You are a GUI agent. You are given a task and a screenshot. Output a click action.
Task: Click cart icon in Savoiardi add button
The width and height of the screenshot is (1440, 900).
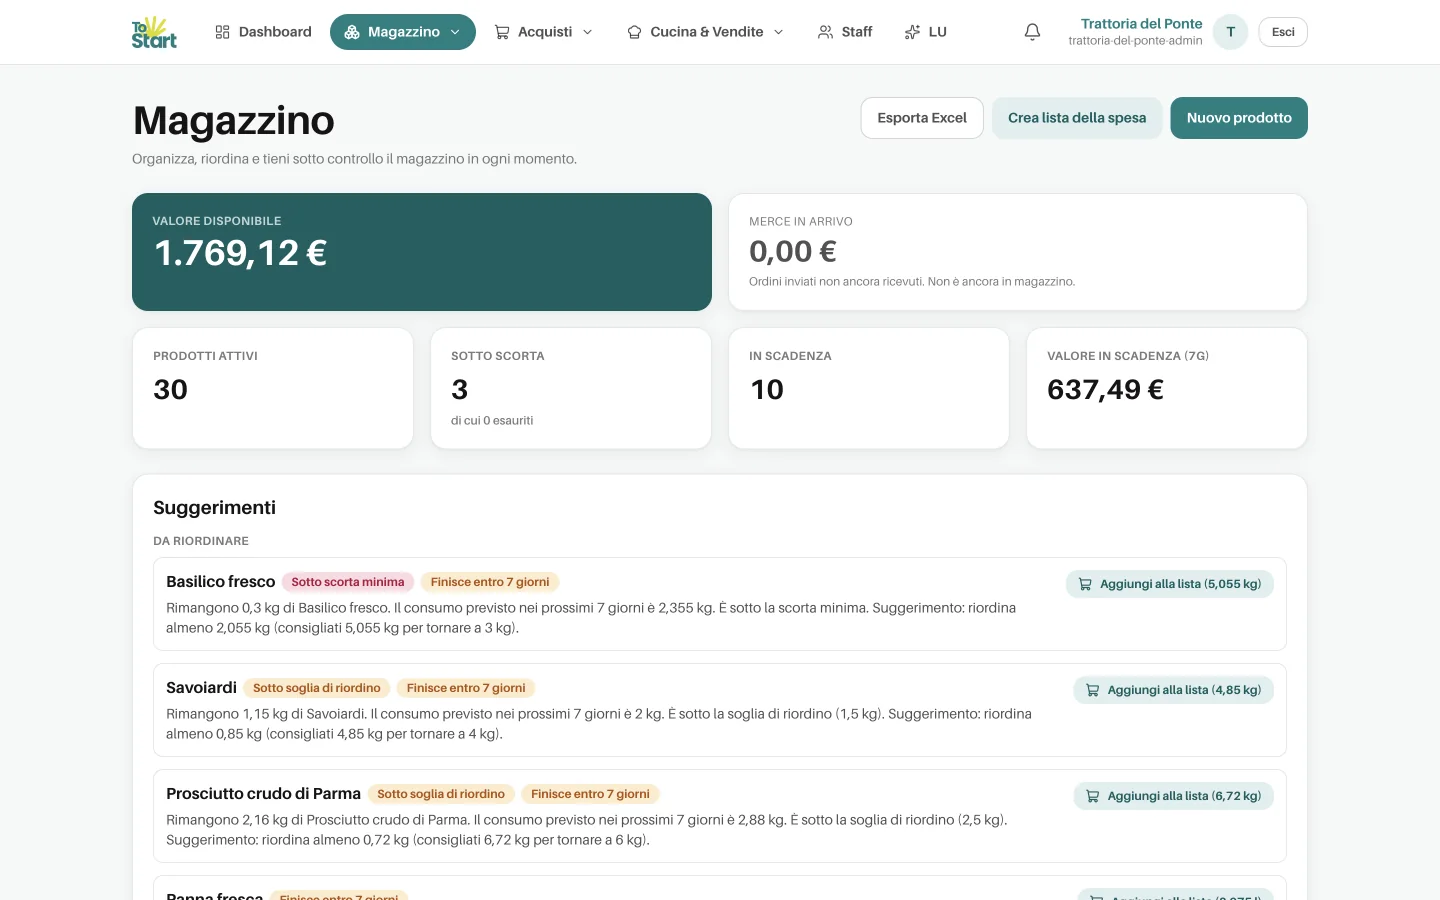click(x=1092, y=690)
